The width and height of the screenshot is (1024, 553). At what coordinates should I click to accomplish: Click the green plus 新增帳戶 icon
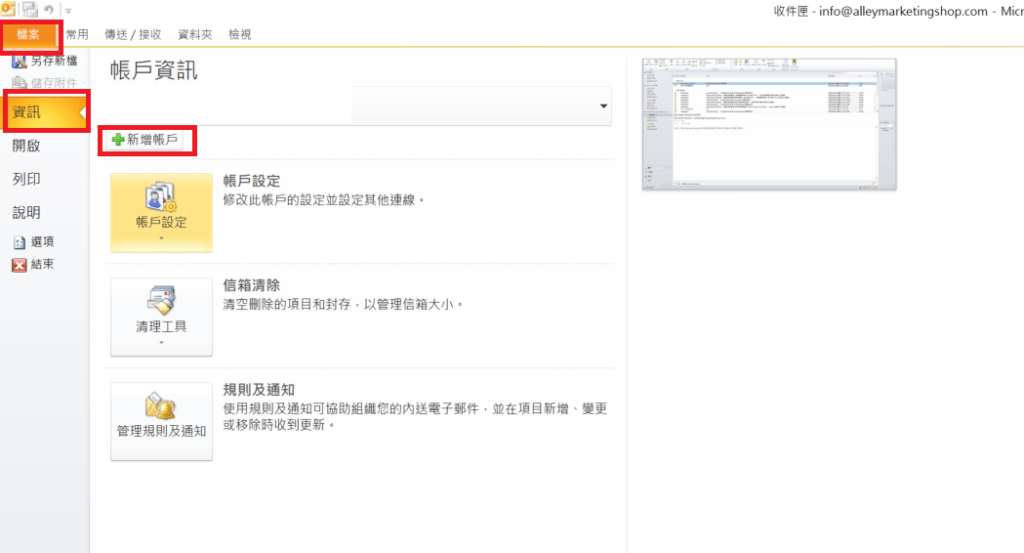tap(118, 141)
